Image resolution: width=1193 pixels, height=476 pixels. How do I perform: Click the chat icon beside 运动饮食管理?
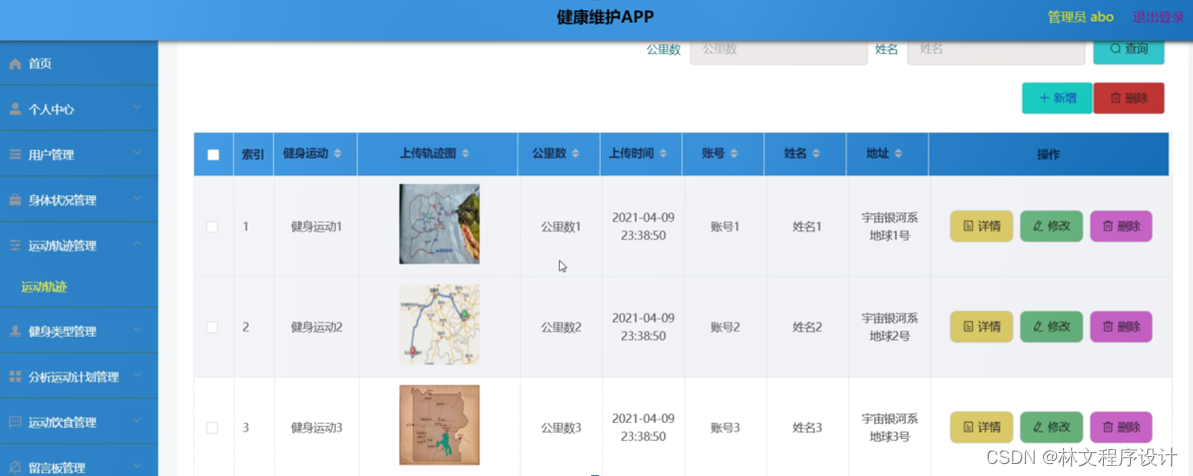(15, 422)
